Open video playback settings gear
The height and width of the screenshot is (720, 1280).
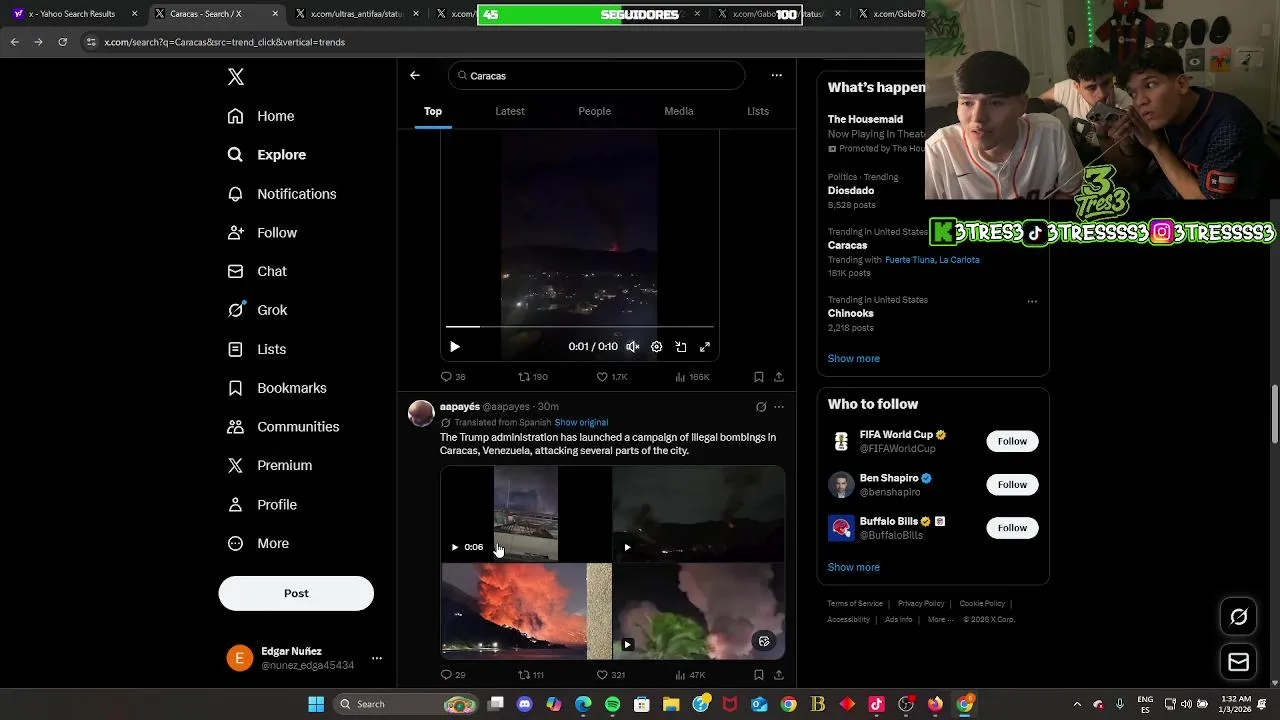pos(657,347)
